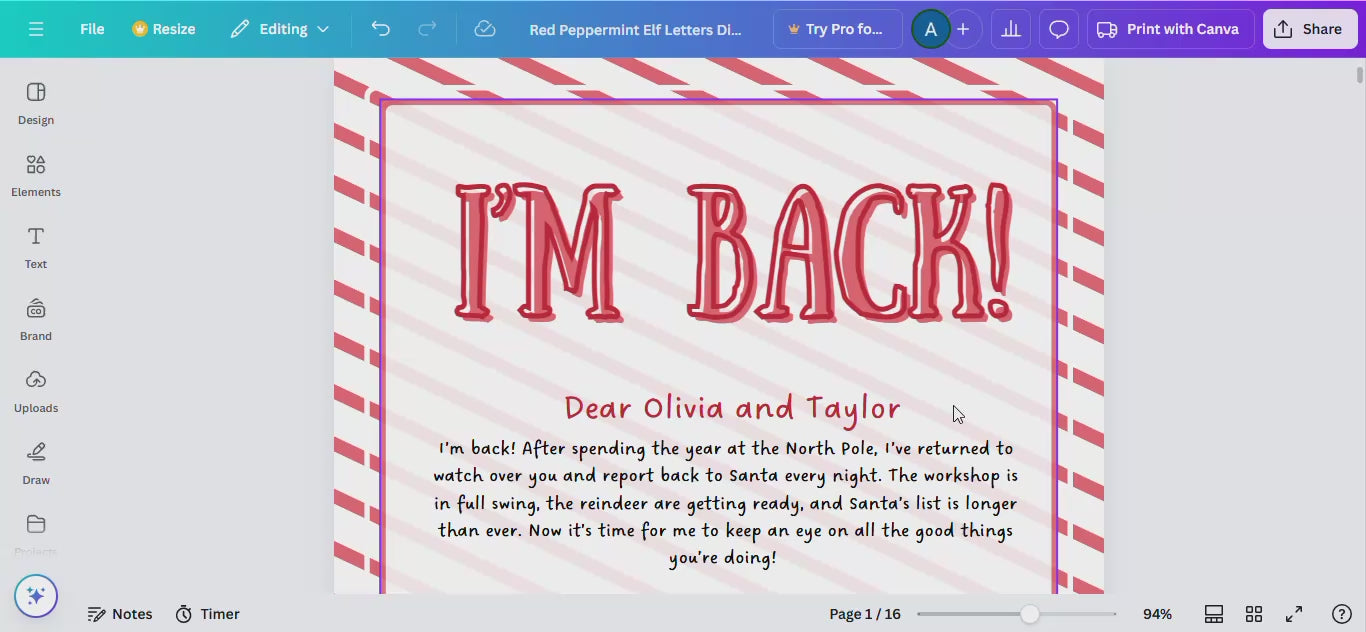Add collaborator with plus button
This screenshot has height=632, width=1366.
[x=963, y=29]
